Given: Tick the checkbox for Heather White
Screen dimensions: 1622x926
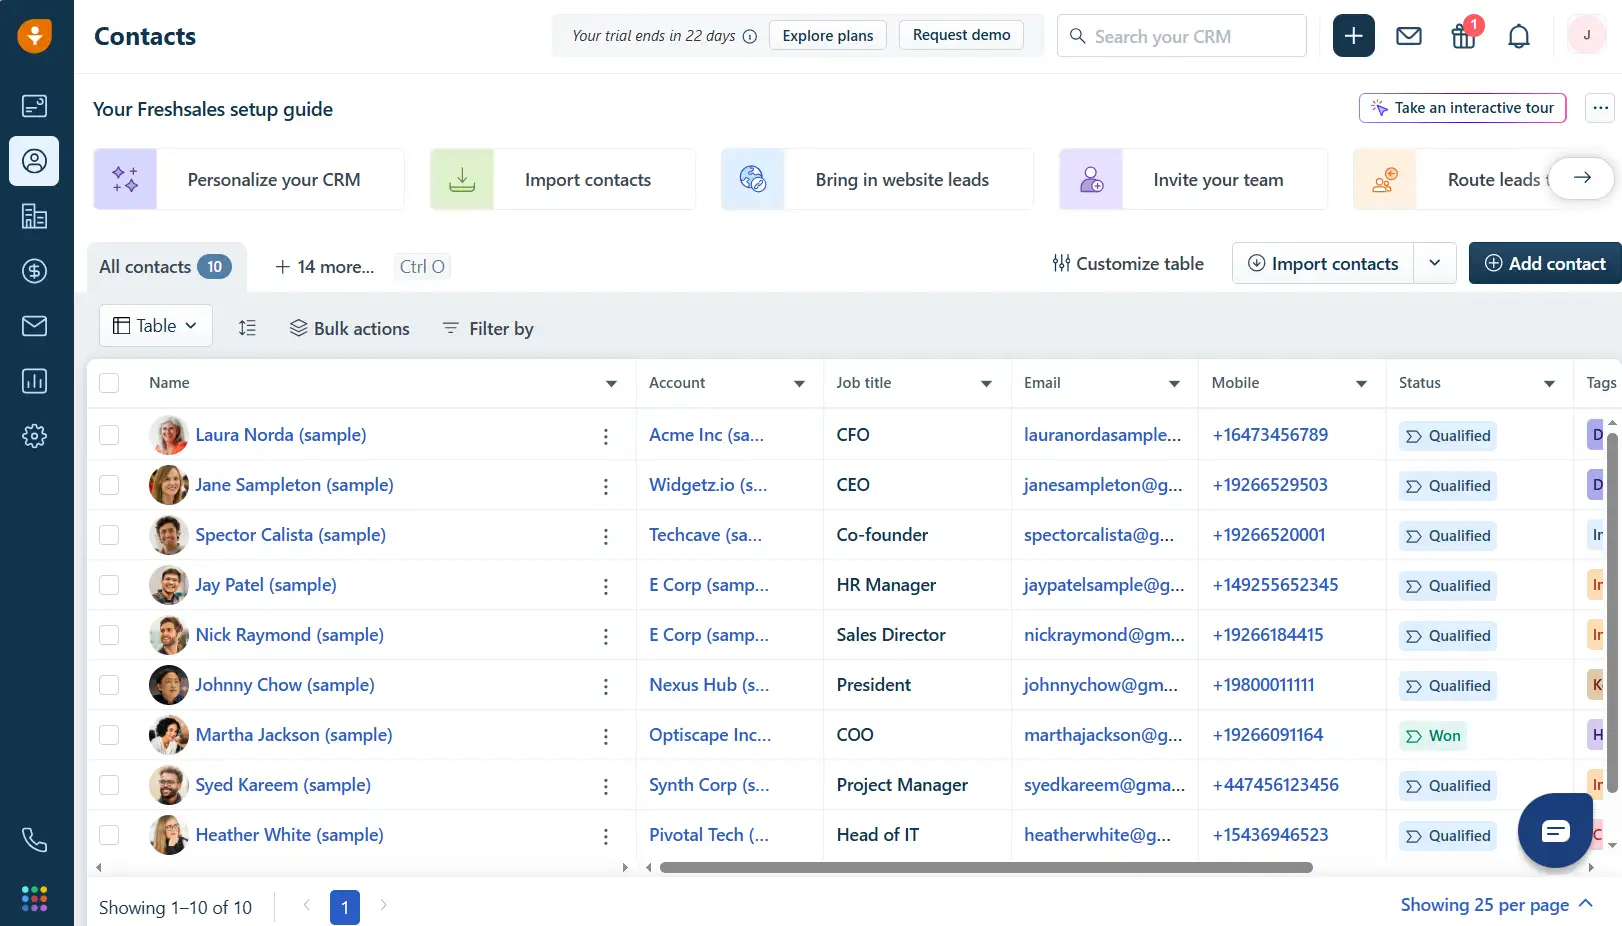Looking at the screenshot, I should pos(109,835).
